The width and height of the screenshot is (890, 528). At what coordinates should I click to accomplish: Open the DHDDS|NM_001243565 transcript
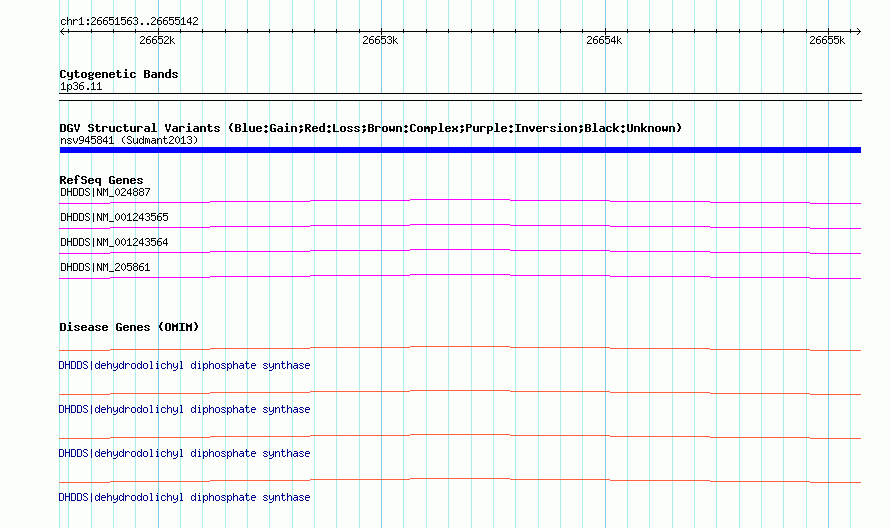click(x=114, y=217)
